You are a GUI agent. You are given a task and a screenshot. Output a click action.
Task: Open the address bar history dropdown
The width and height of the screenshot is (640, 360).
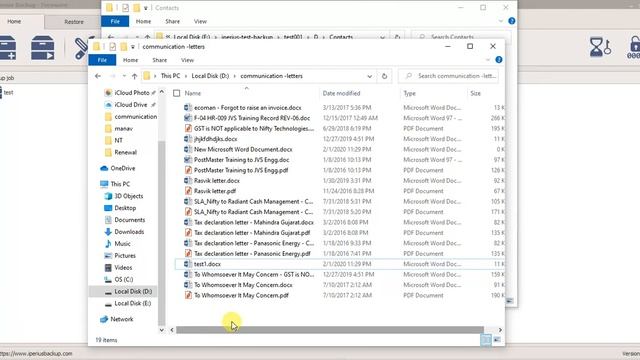[x=369, y=76]
